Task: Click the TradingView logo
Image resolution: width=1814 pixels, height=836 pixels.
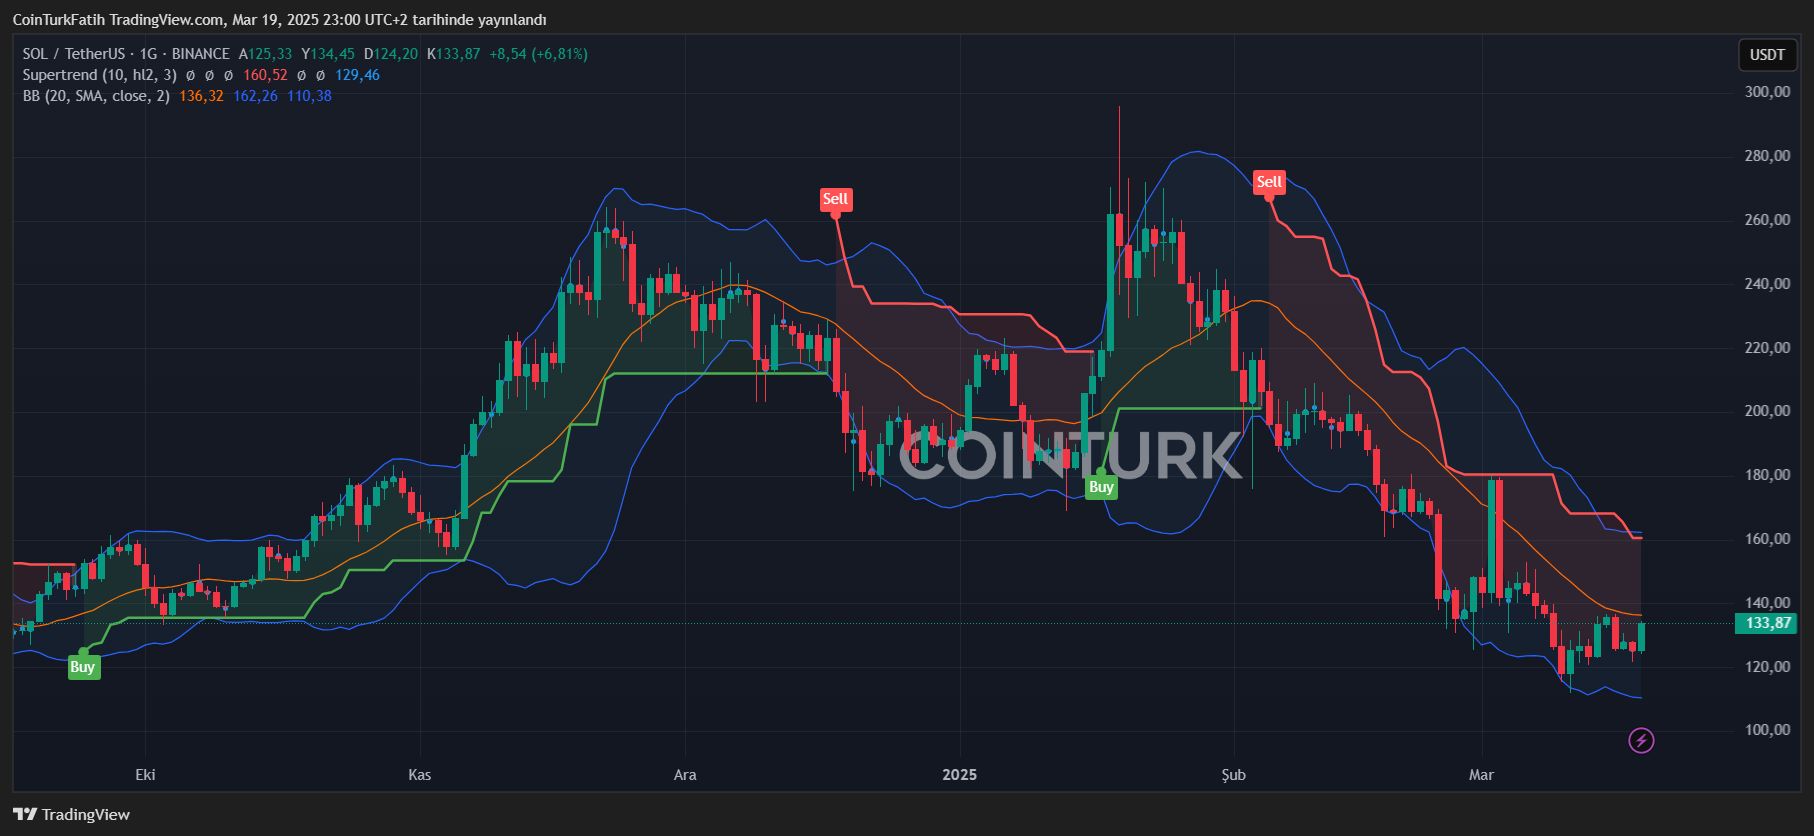Action: point(72,814)
